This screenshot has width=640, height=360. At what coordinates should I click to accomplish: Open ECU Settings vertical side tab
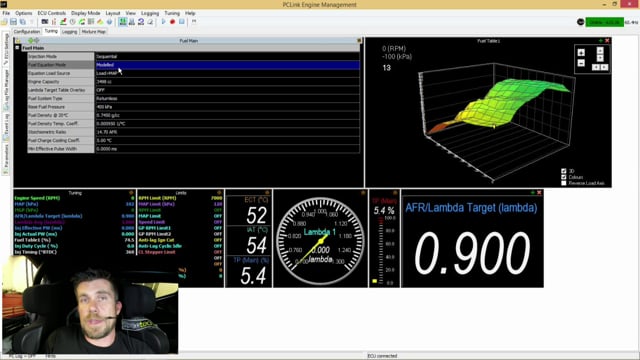(x=6, y=49)
